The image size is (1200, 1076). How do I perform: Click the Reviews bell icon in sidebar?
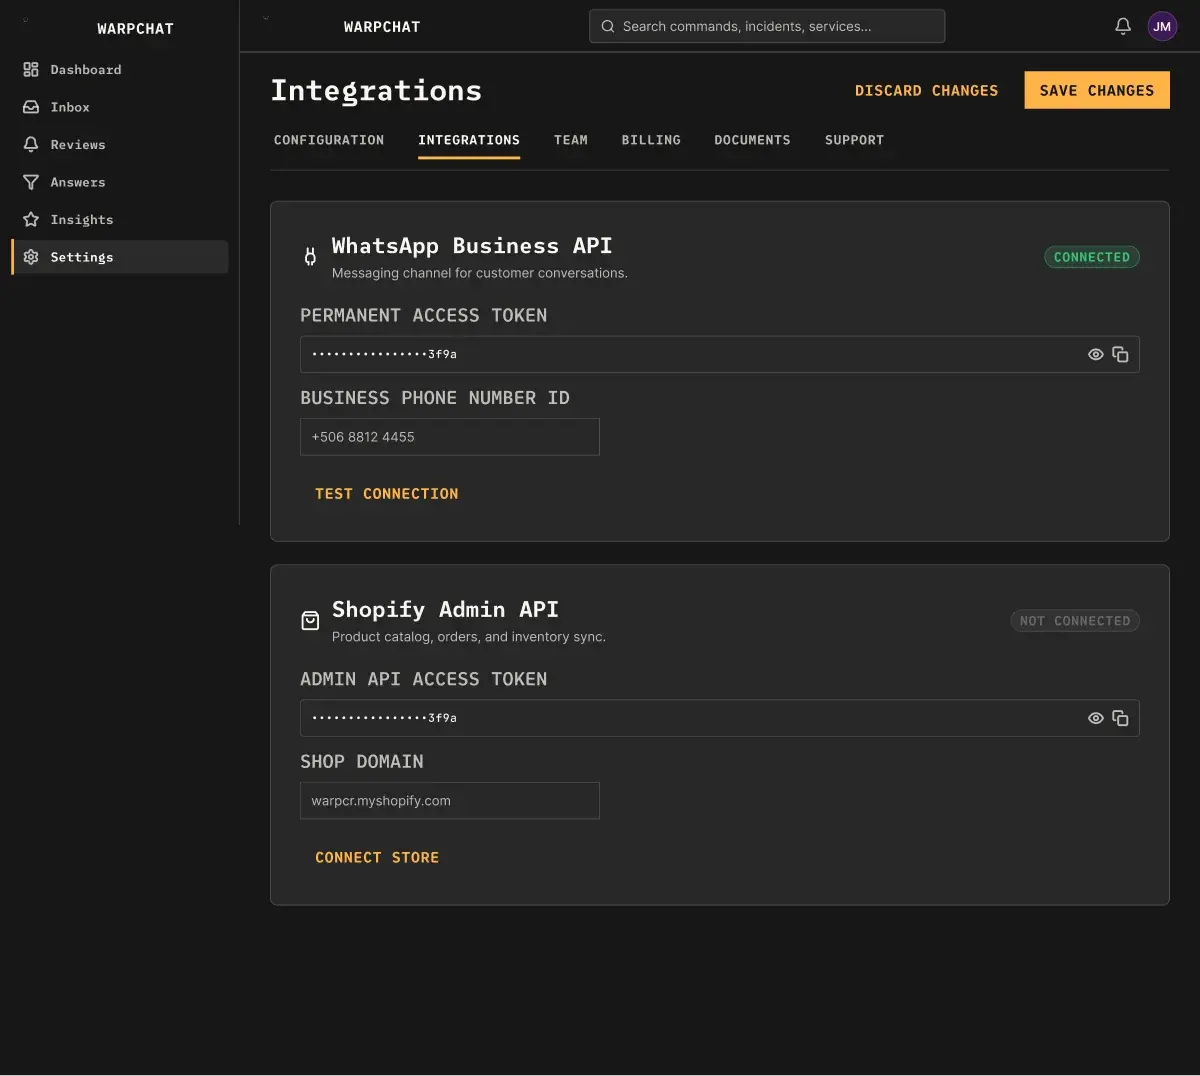point(31,145)
